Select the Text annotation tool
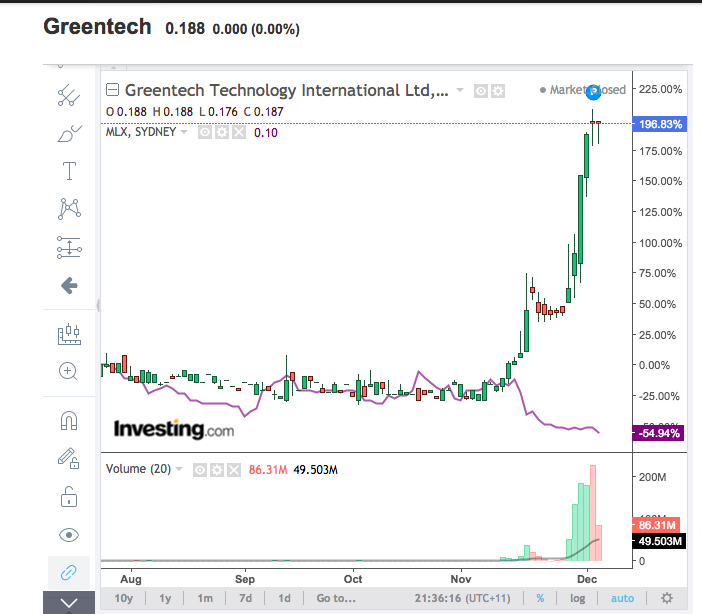This screenshot has height=614, width=702. 69,171
